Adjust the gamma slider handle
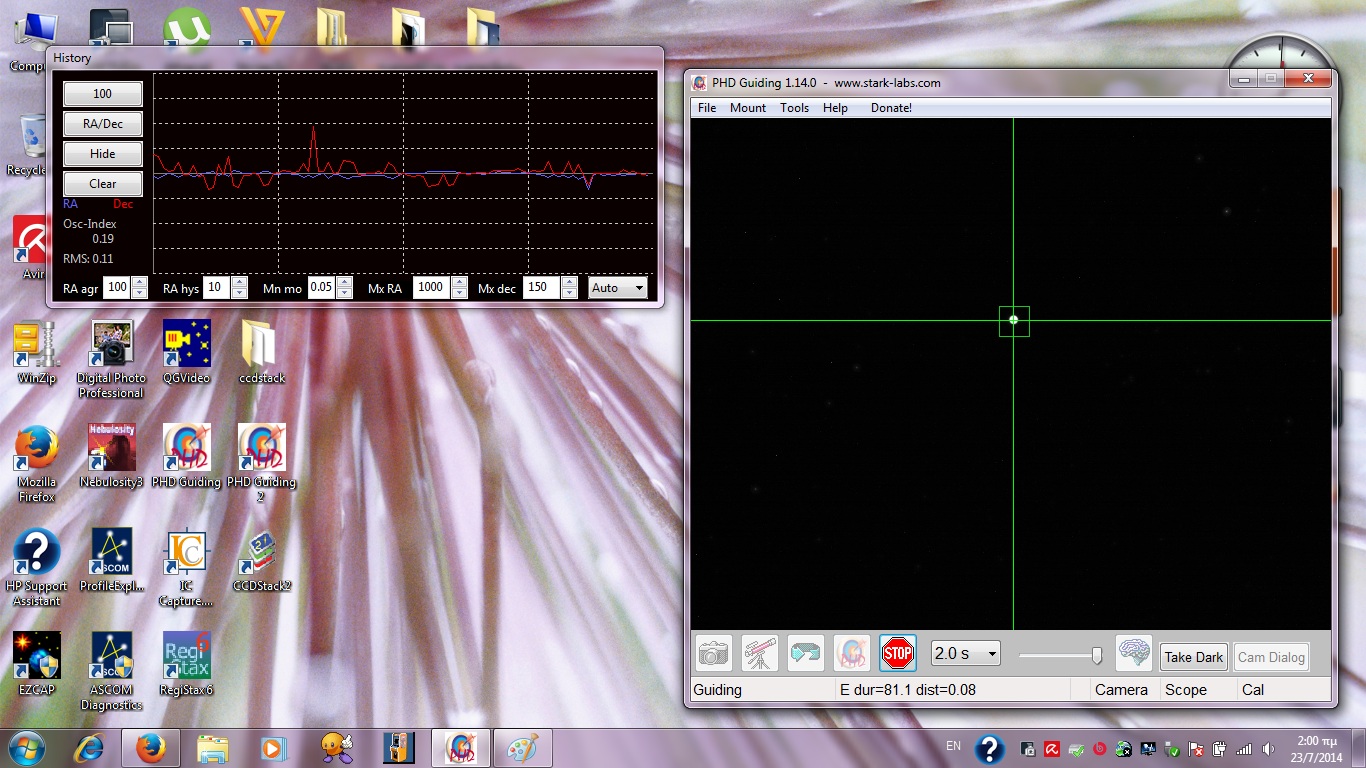This screenshot has height=768, width=1366. (x=1097, y=656)
